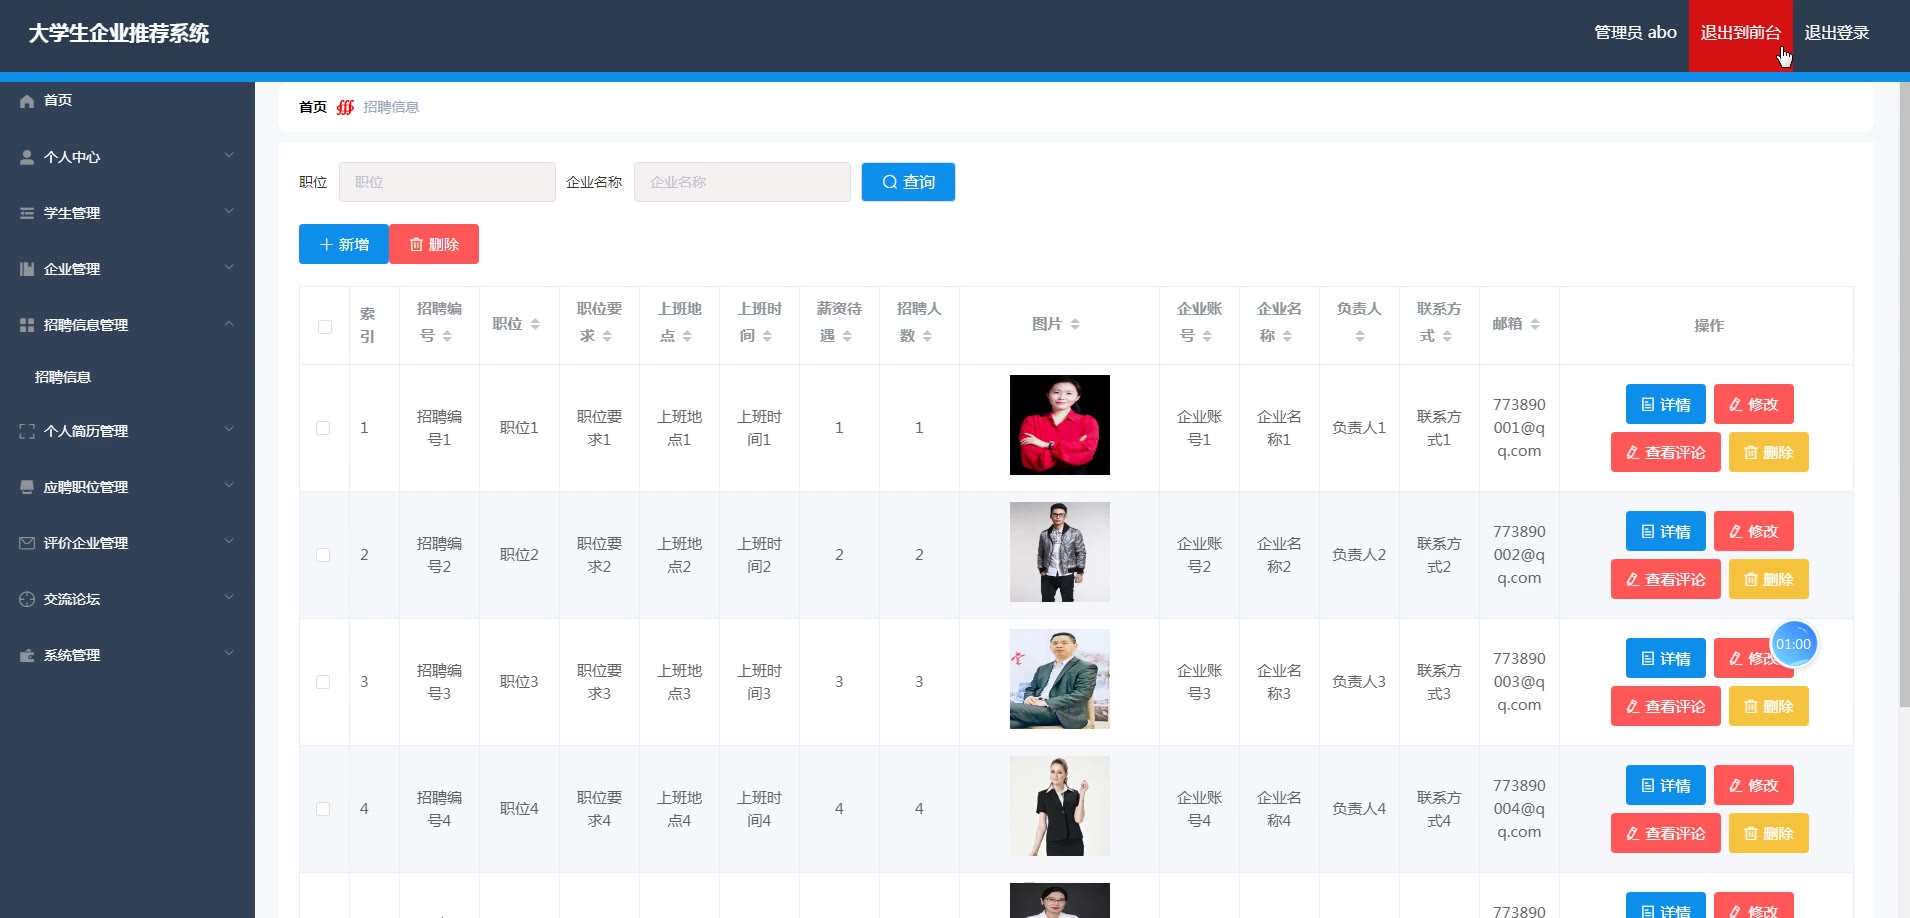Expand the 个人中心 menu chevron
Viewport: 1910px width, 918px height.
[229, 155]
